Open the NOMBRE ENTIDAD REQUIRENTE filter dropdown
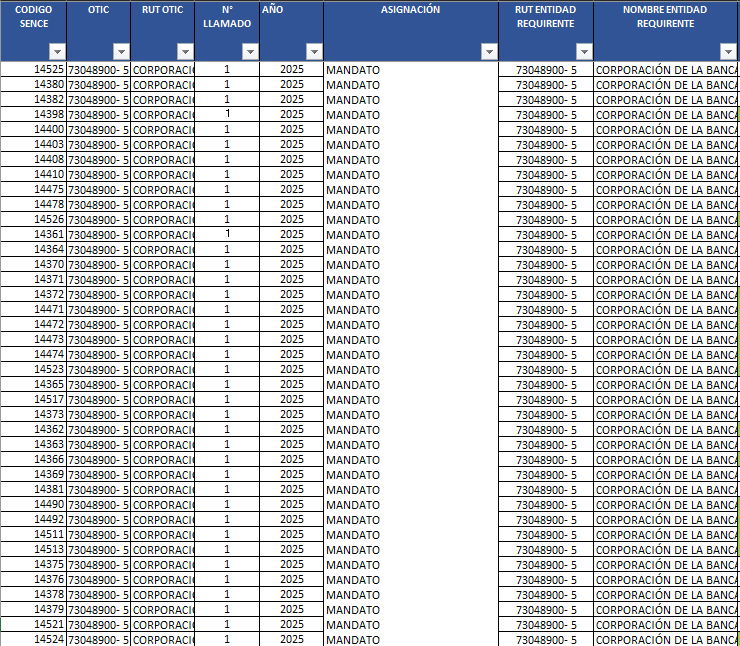Image resolution: width=740 pixels, height=646 pixels. point(729,51)
